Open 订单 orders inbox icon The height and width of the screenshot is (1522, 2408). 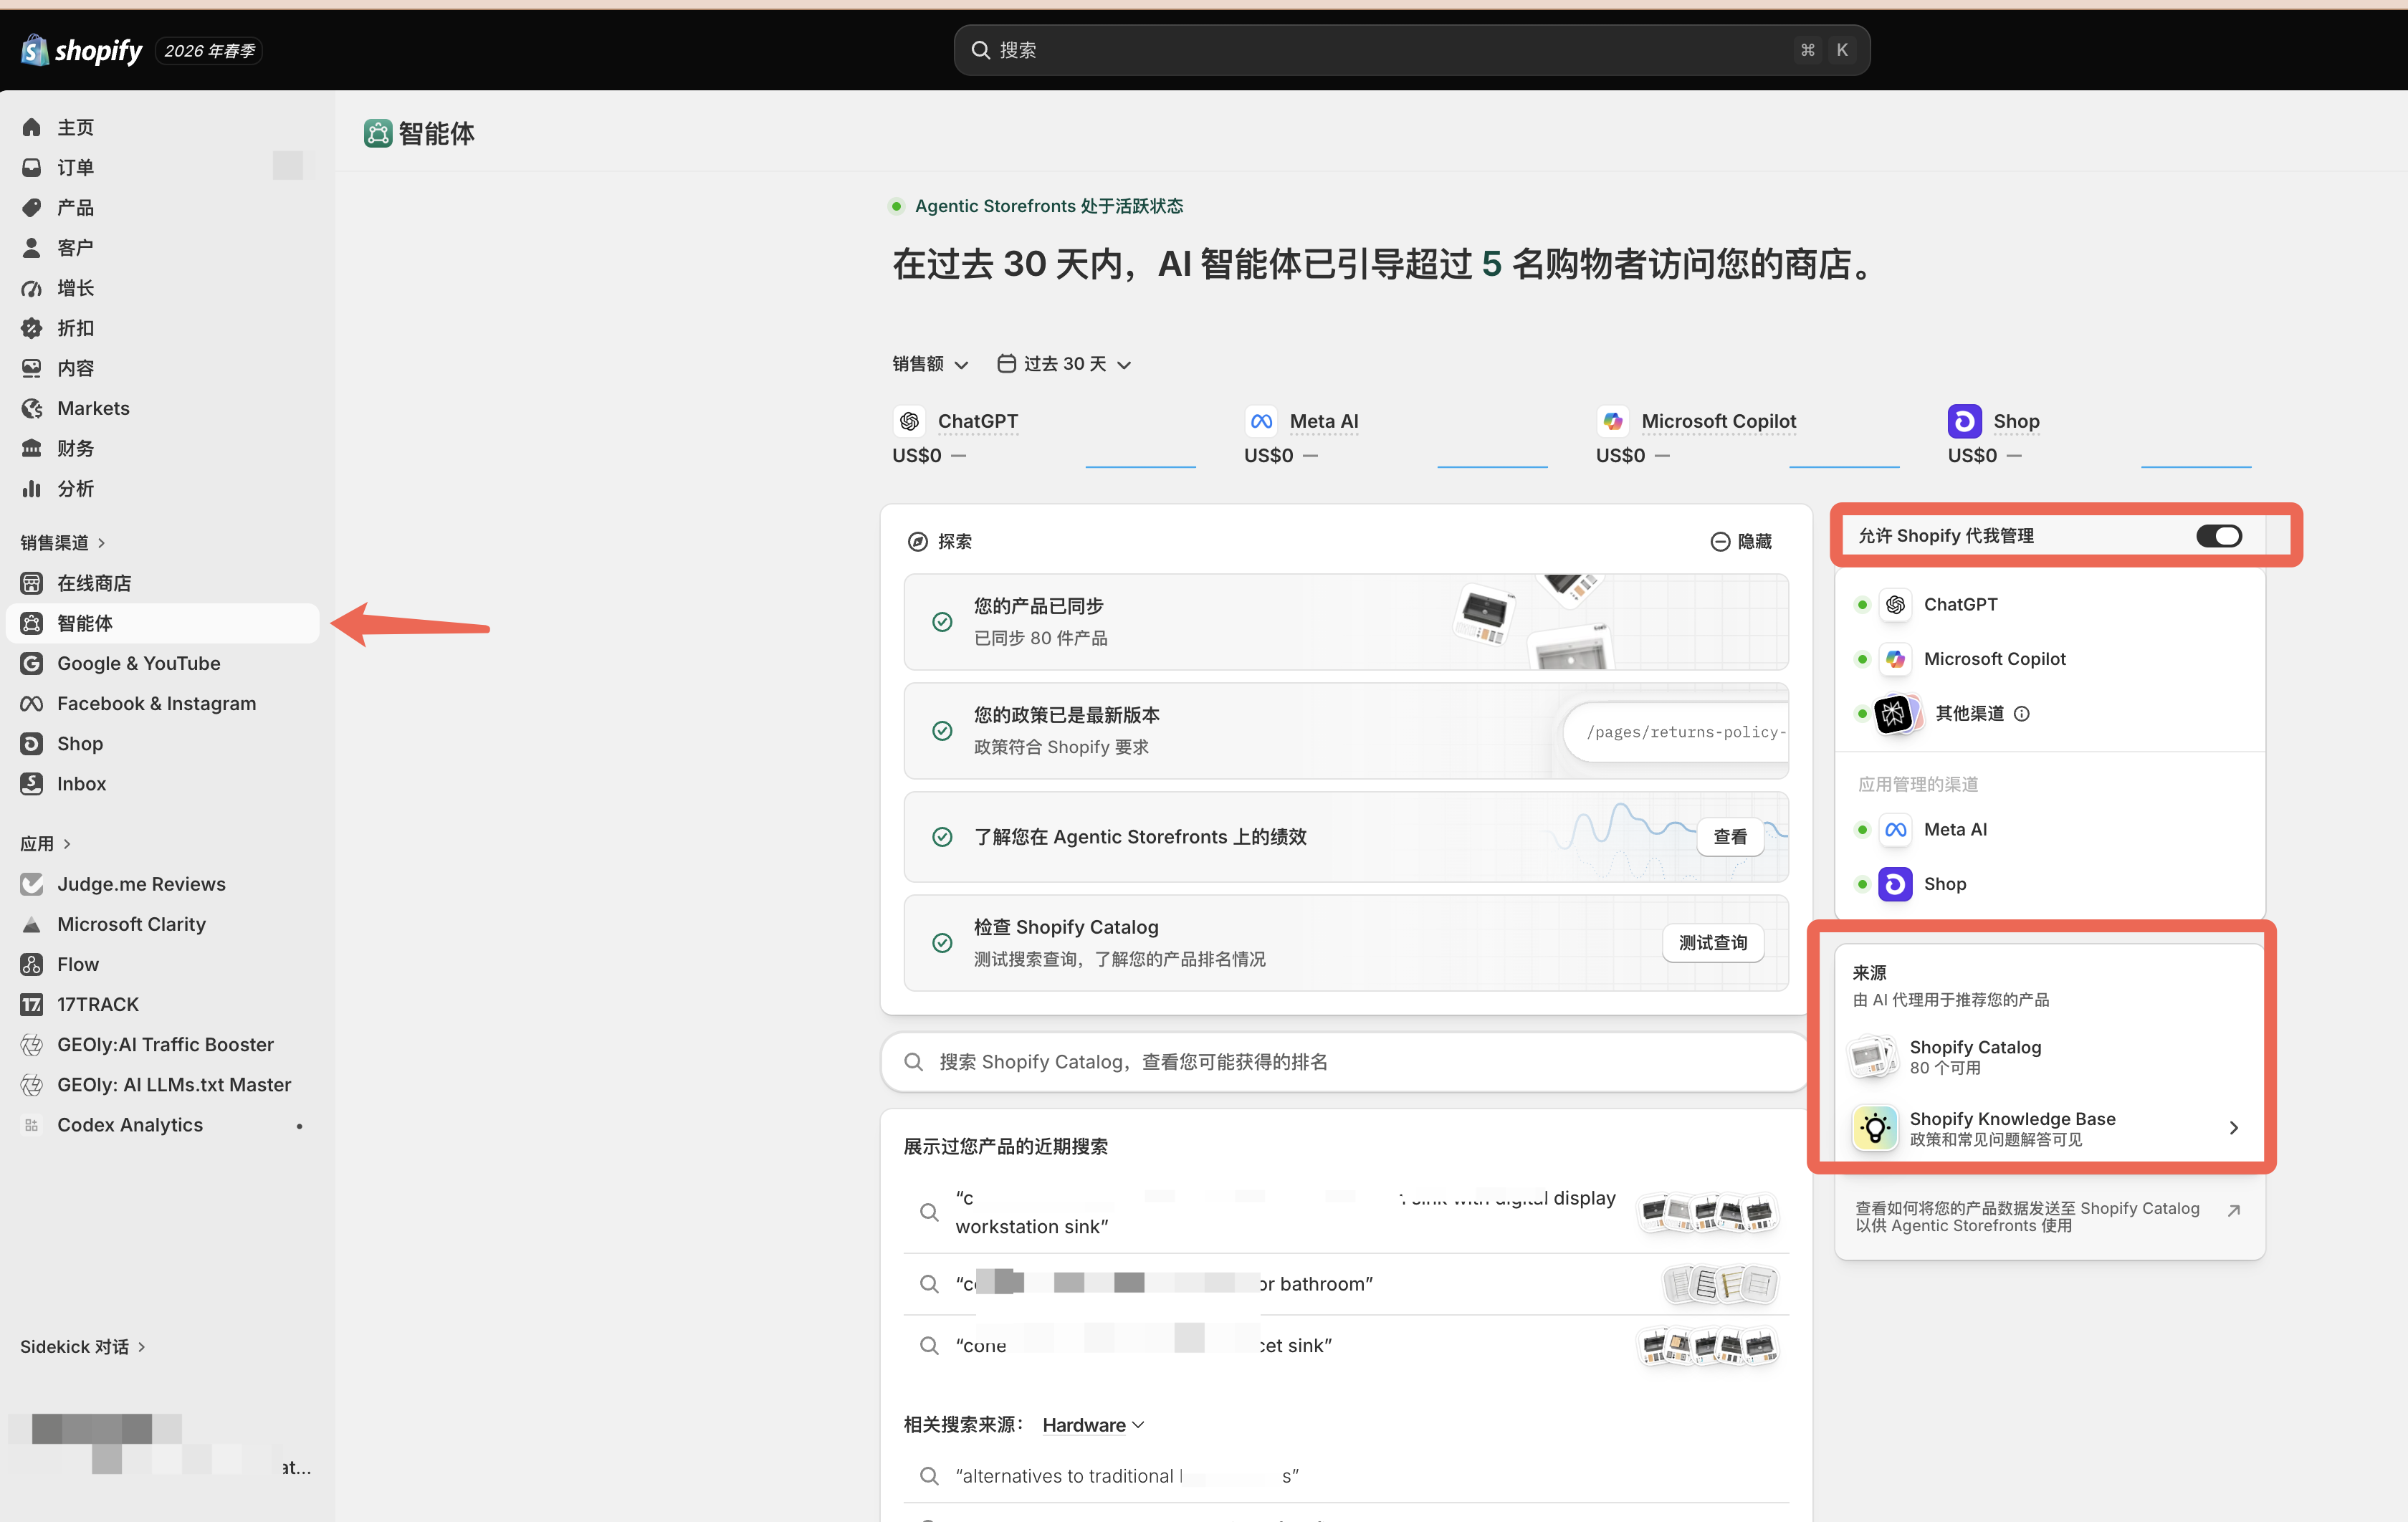click(x=32, y=167)
